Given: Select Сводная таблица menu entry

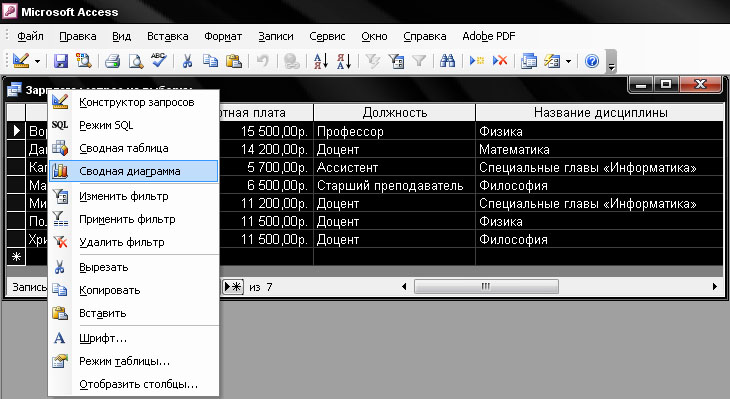Looking at the screenshot, I should 133,148.
